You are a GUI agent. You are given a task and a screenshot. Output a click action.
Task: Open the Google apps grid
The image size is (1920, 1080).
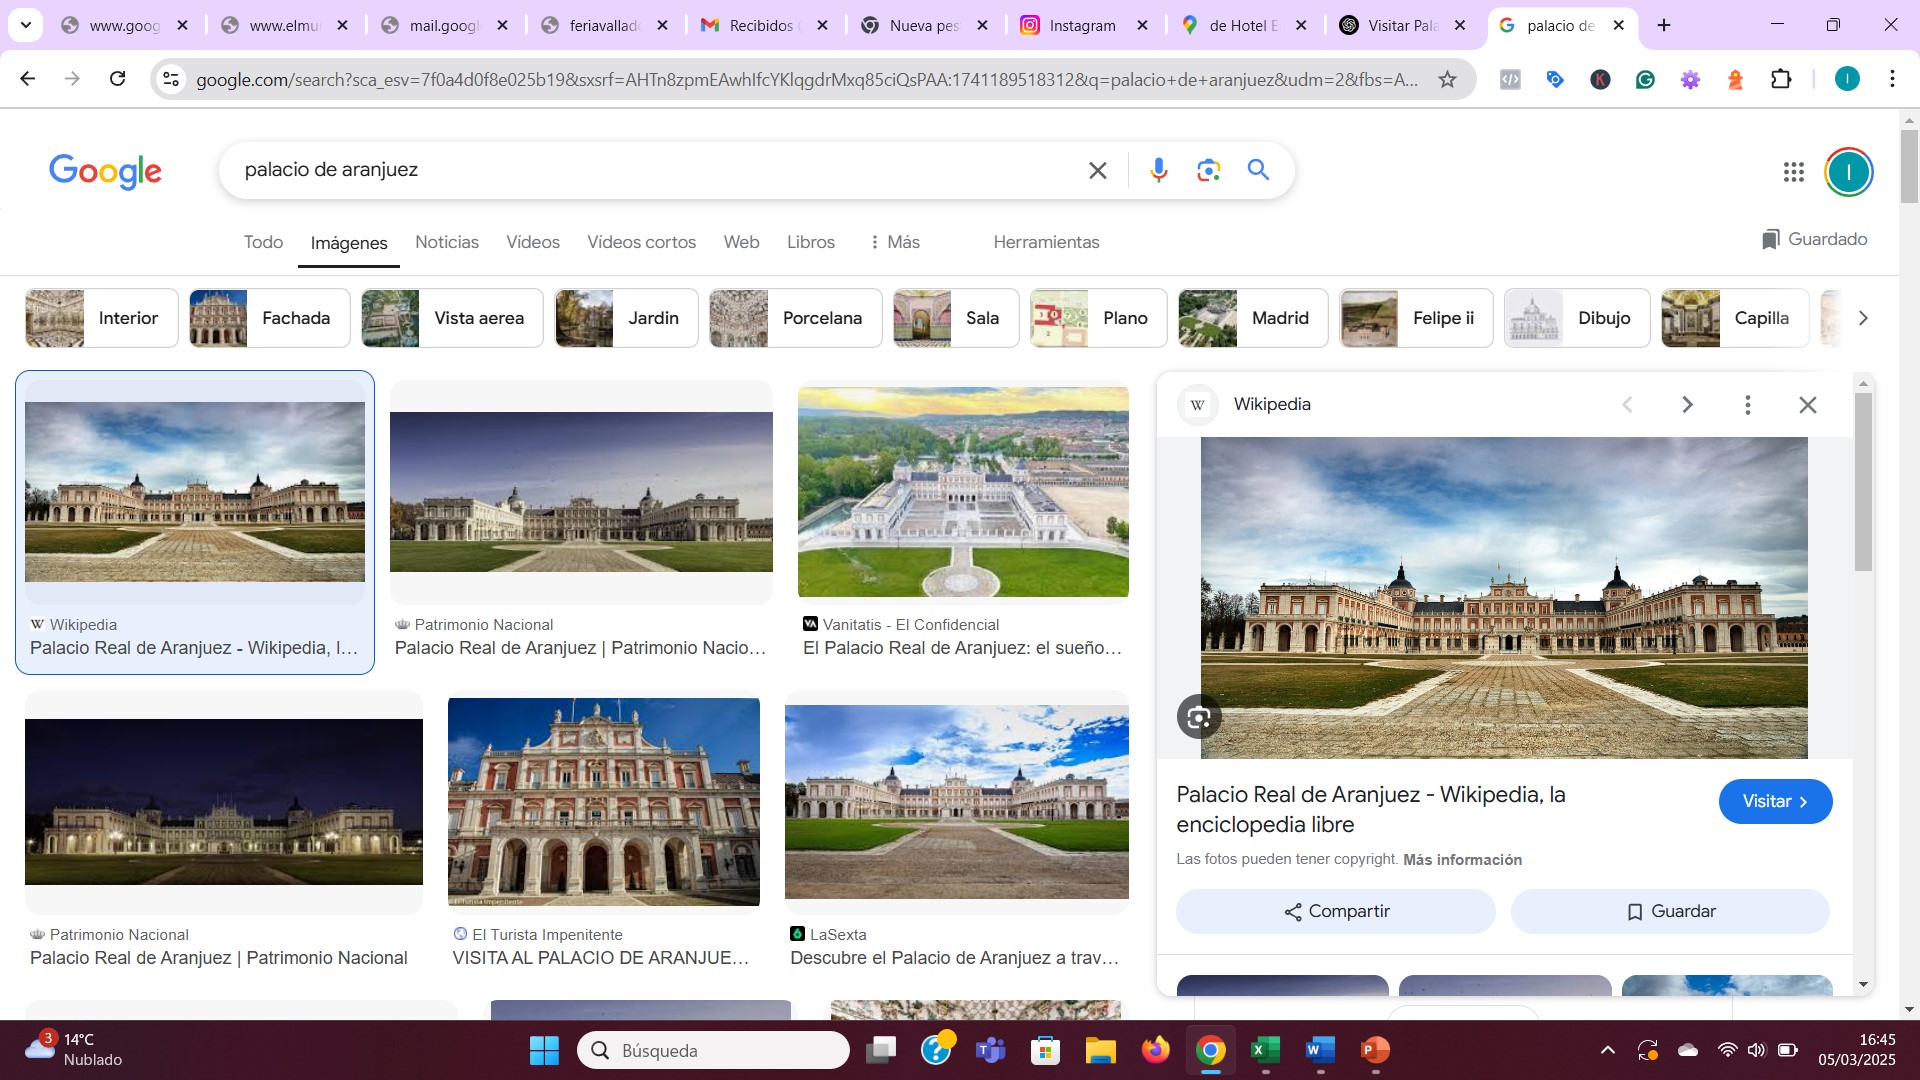click(x=1793, y=172)
